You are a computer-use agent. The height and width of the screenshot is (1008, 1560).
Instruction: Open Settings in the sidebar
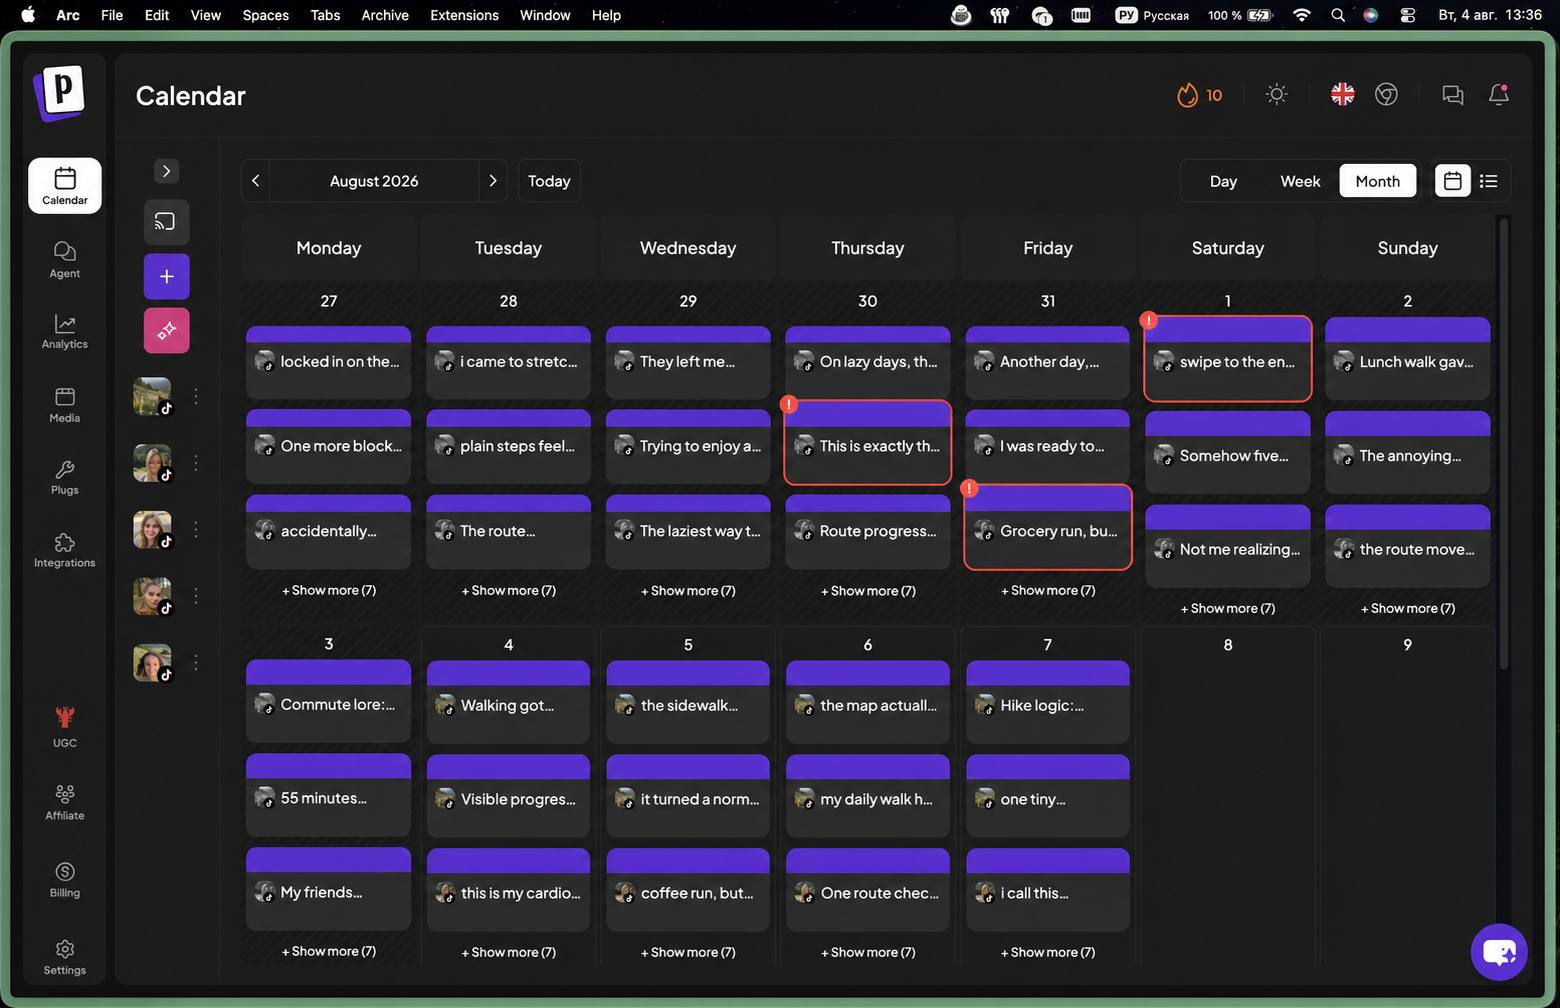click(x=64, y=956)
